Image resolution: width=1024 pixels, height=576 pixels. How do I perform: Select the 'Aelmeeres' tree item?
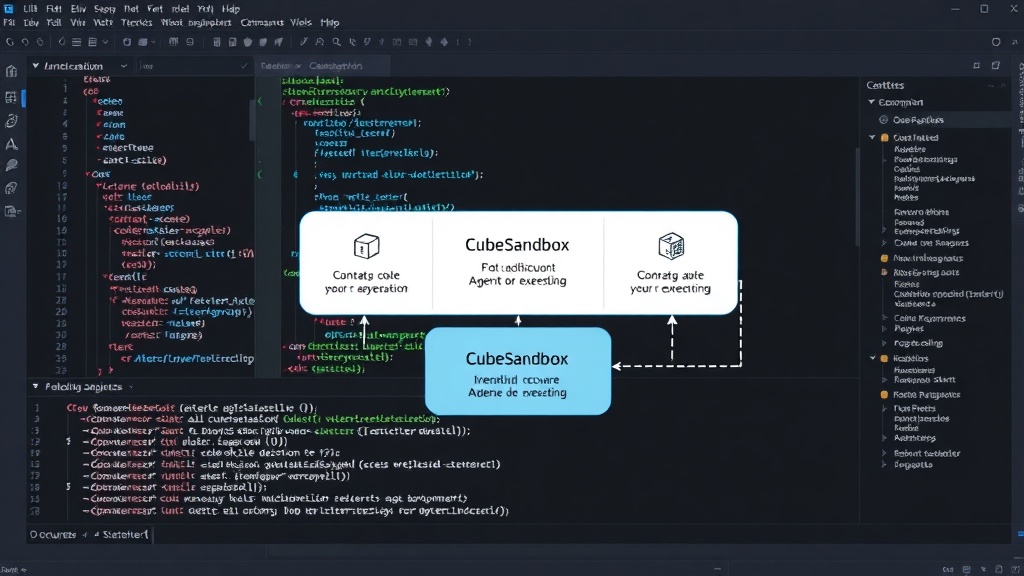point(914,438)
